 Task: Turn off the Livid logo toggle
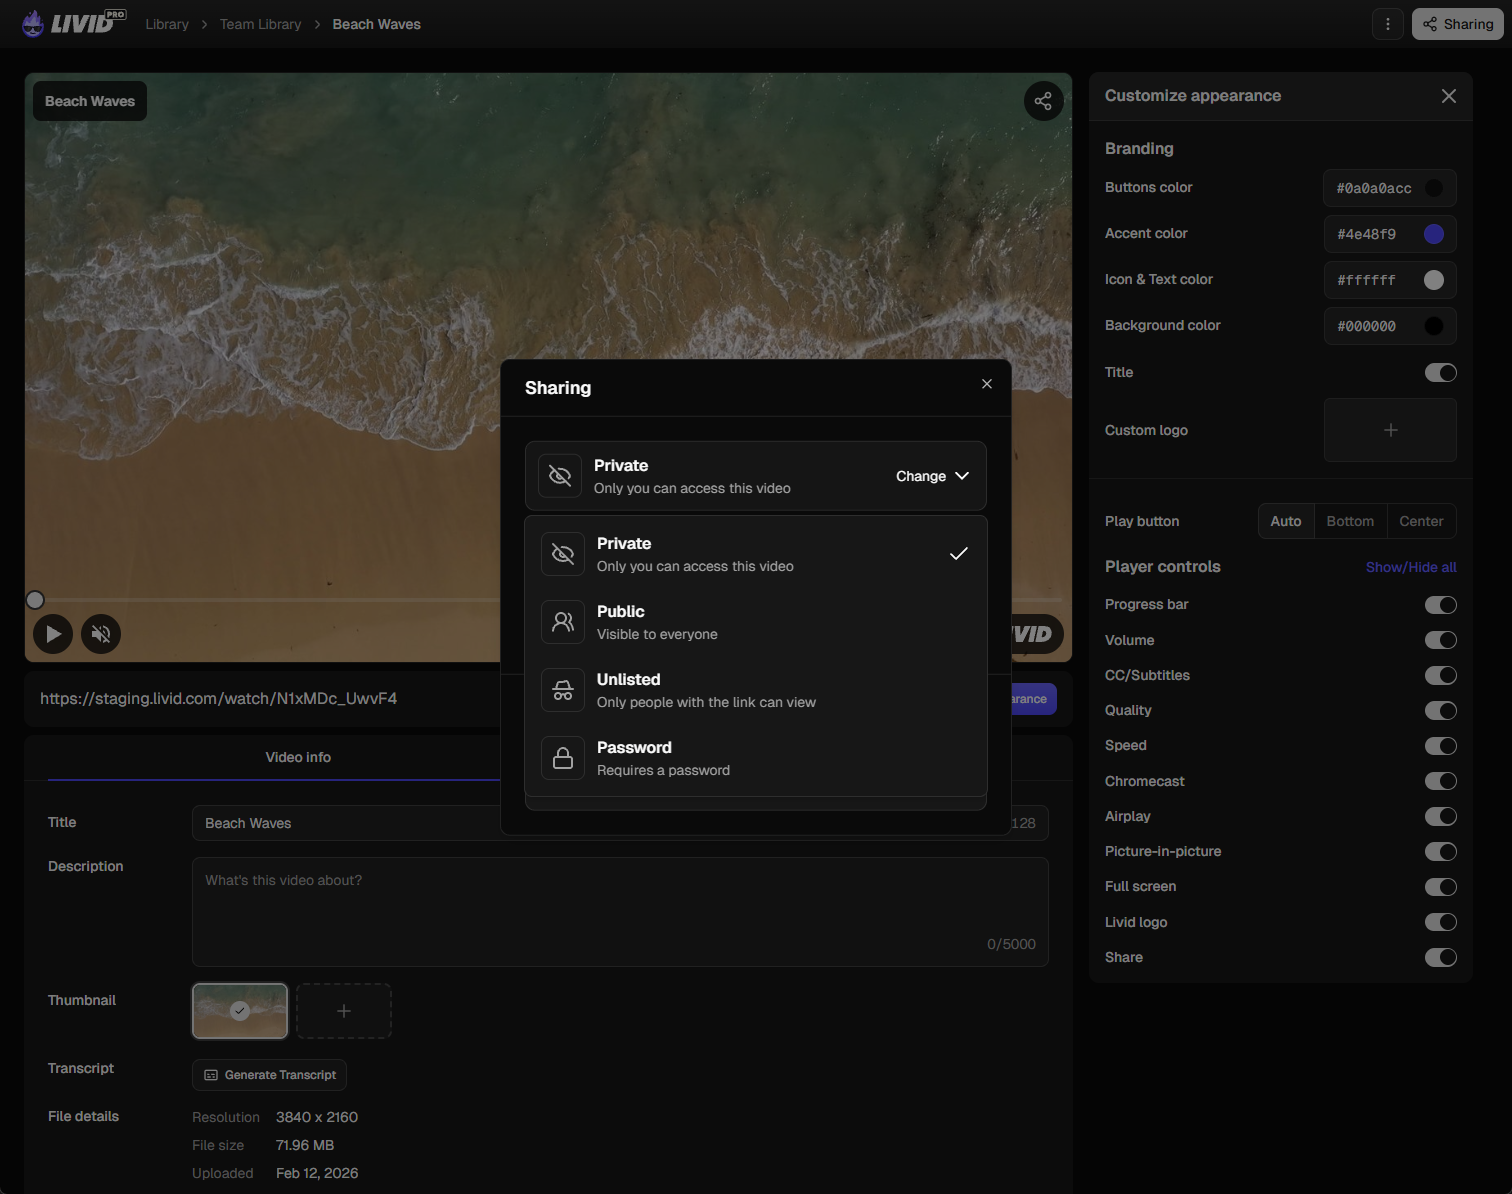tap(1440, 922)
